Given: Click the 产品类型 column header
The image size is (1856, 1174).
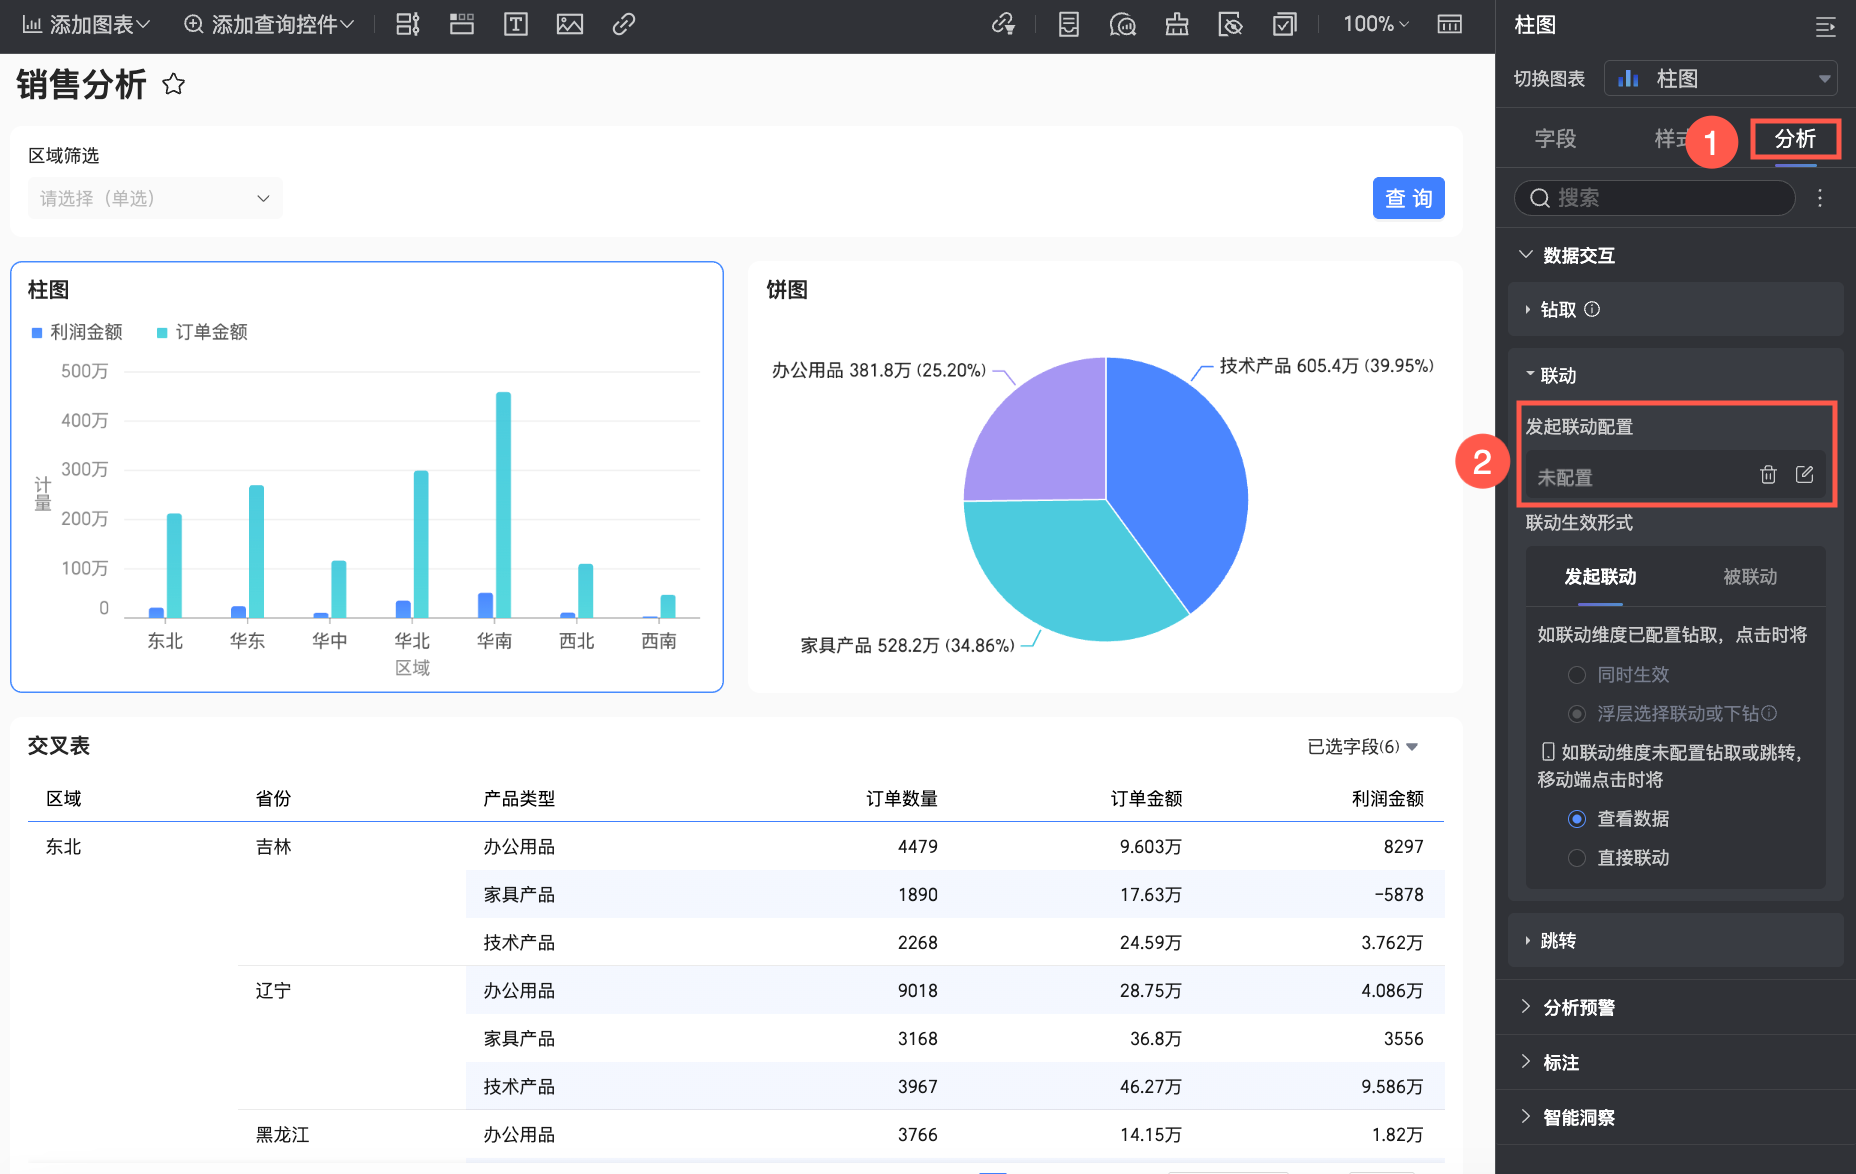Looking at the screenshot, I should point(519,798).
